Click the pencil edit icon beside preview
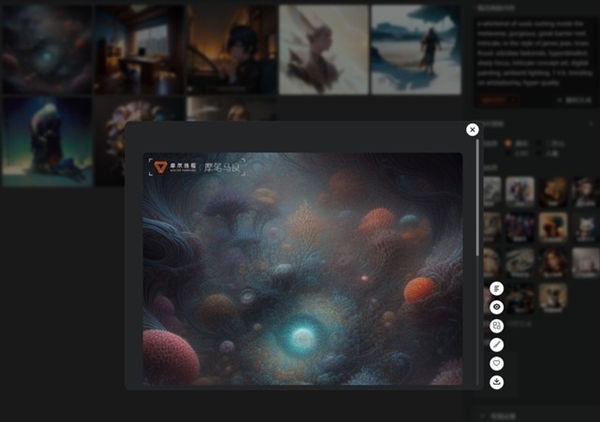 pyautogui.click(x=497, y=345)
